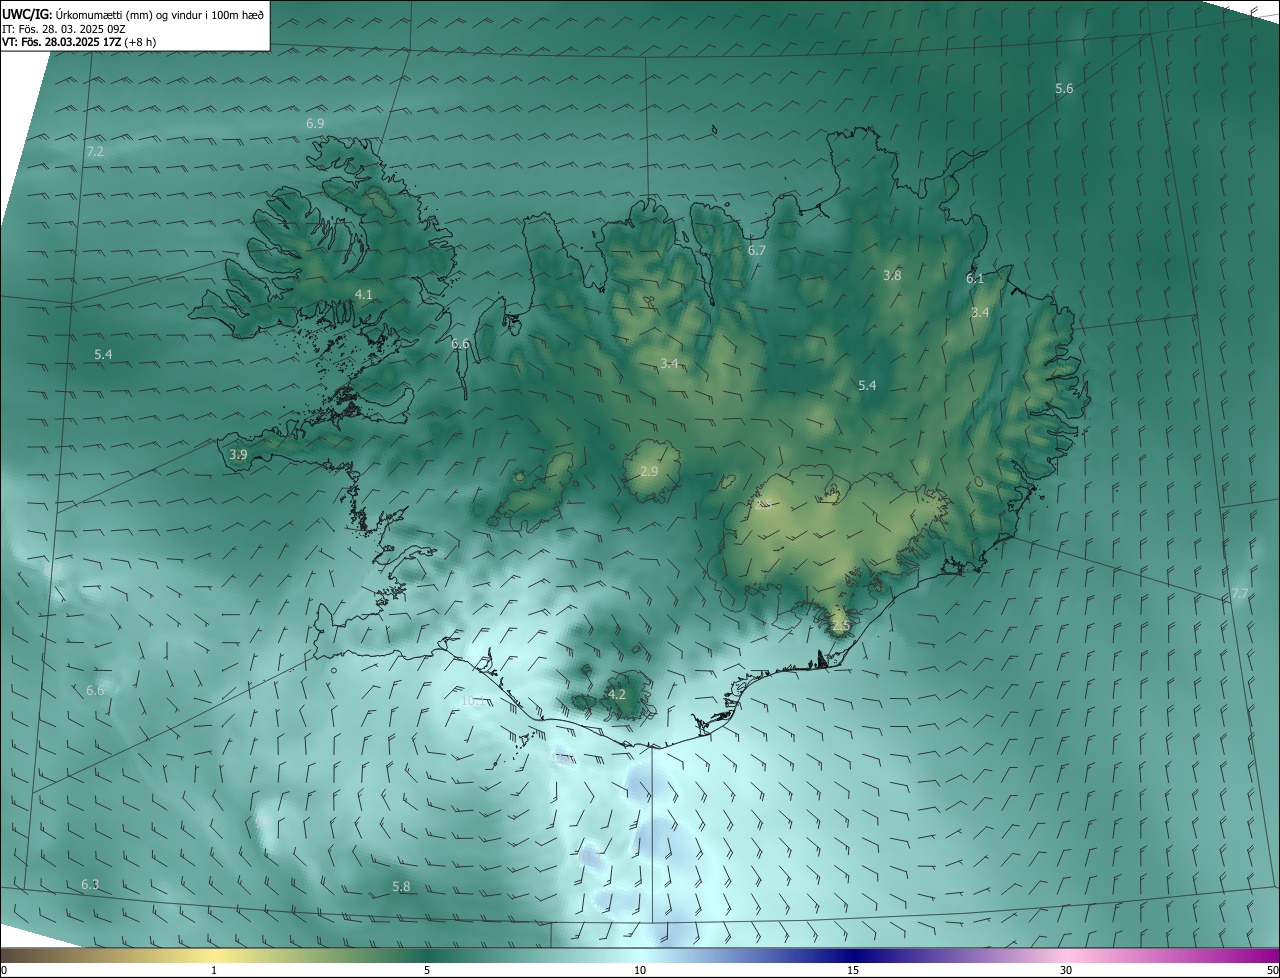Screen dimensions: 1280x978
Task: Click the 30 tick on the color scale
Action: coord(1066,971)
